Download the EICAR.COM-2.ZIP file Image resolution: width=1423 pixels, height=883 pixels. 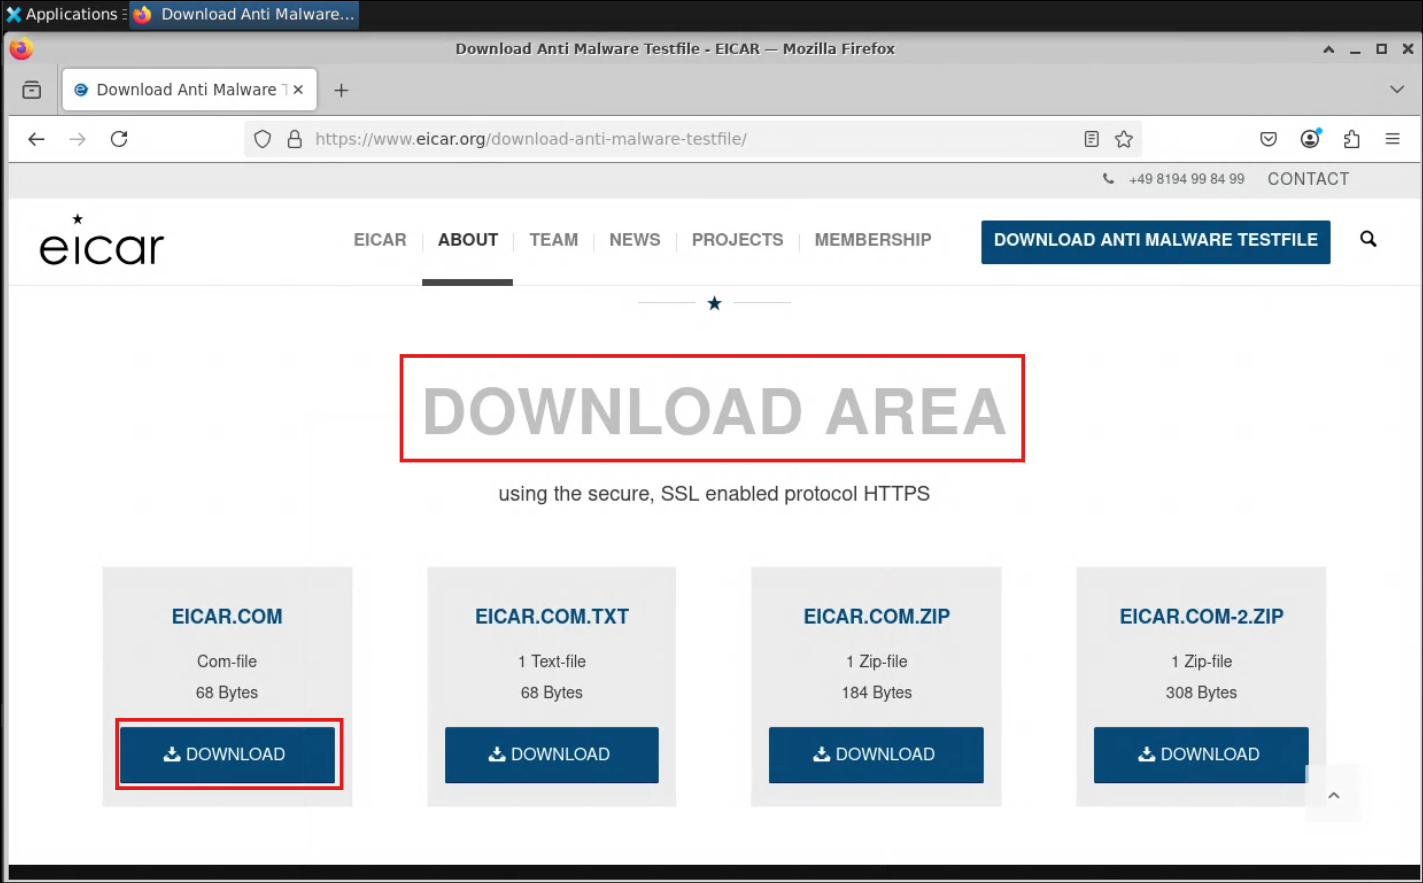click(x=1201, y=755)
